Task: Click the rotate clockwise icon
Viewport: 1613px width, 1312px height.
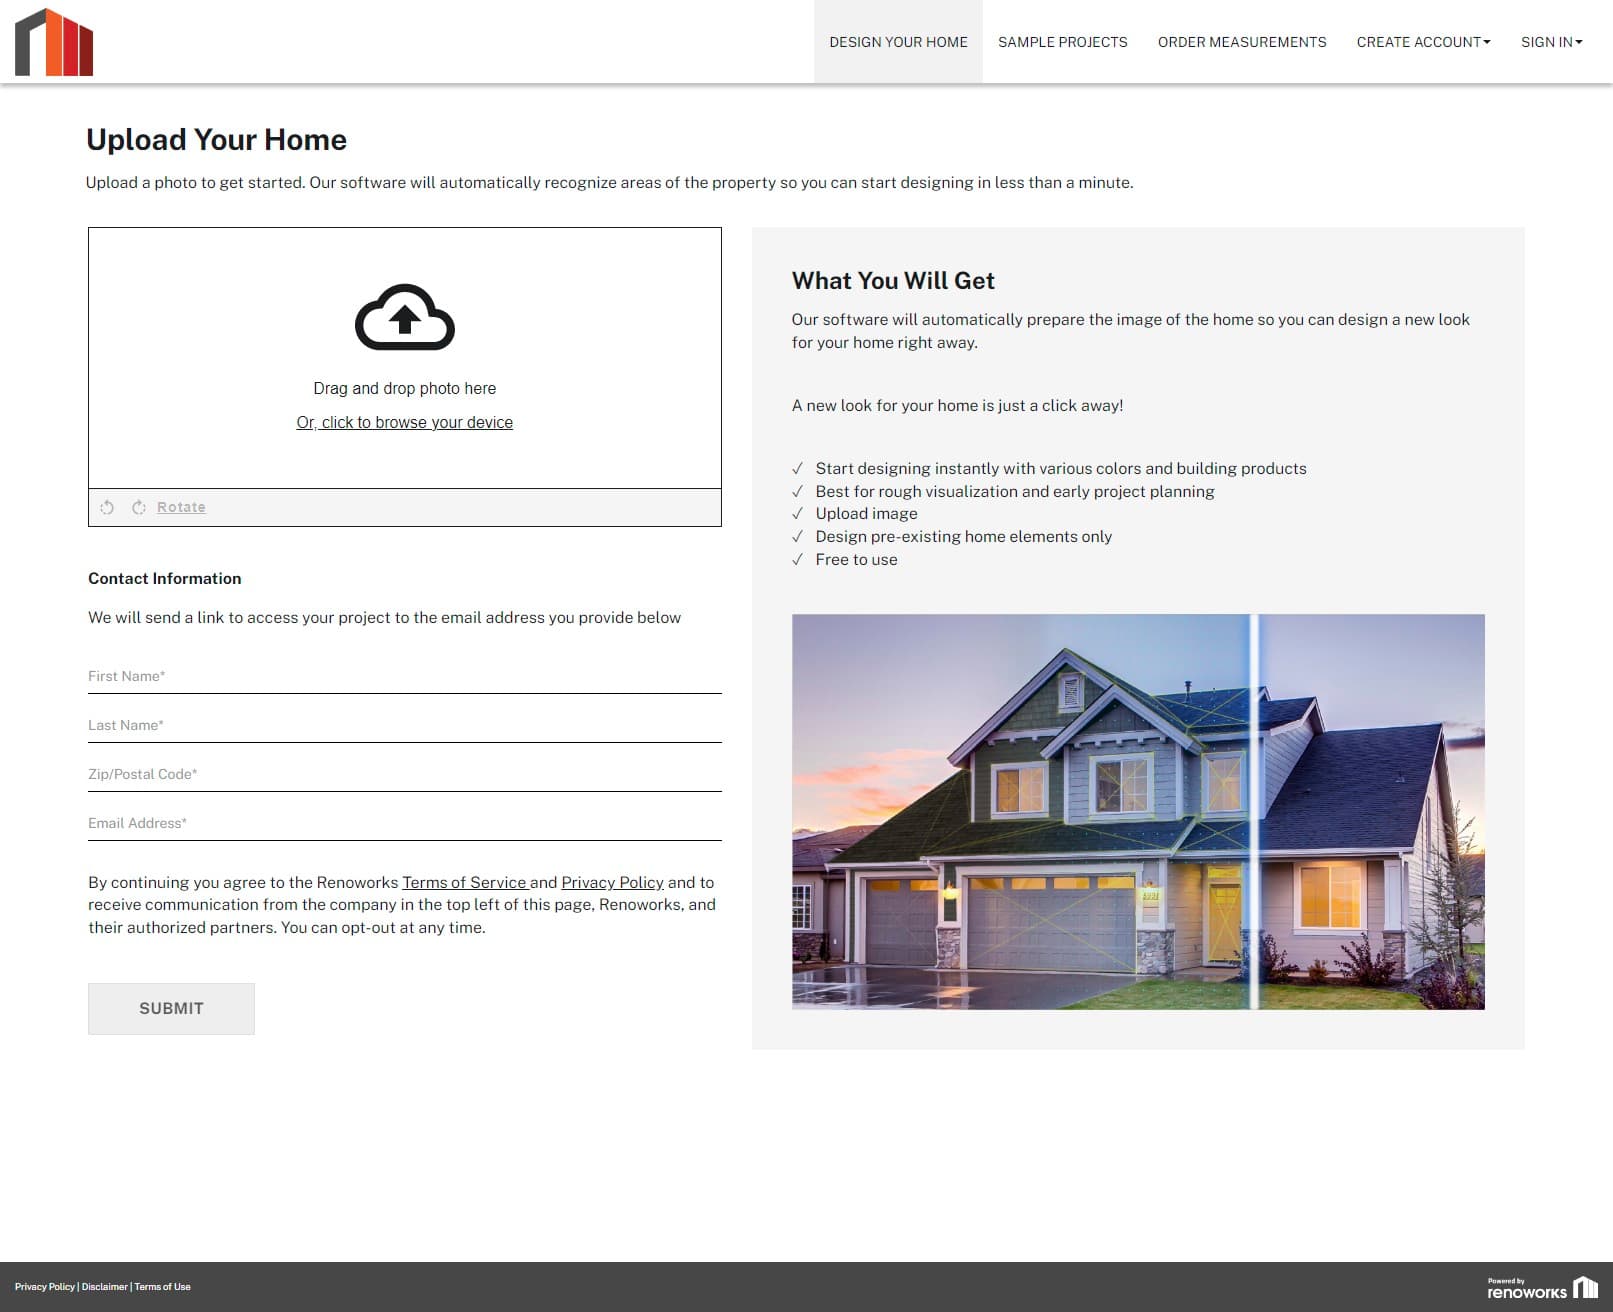Action: coord(139,507)
